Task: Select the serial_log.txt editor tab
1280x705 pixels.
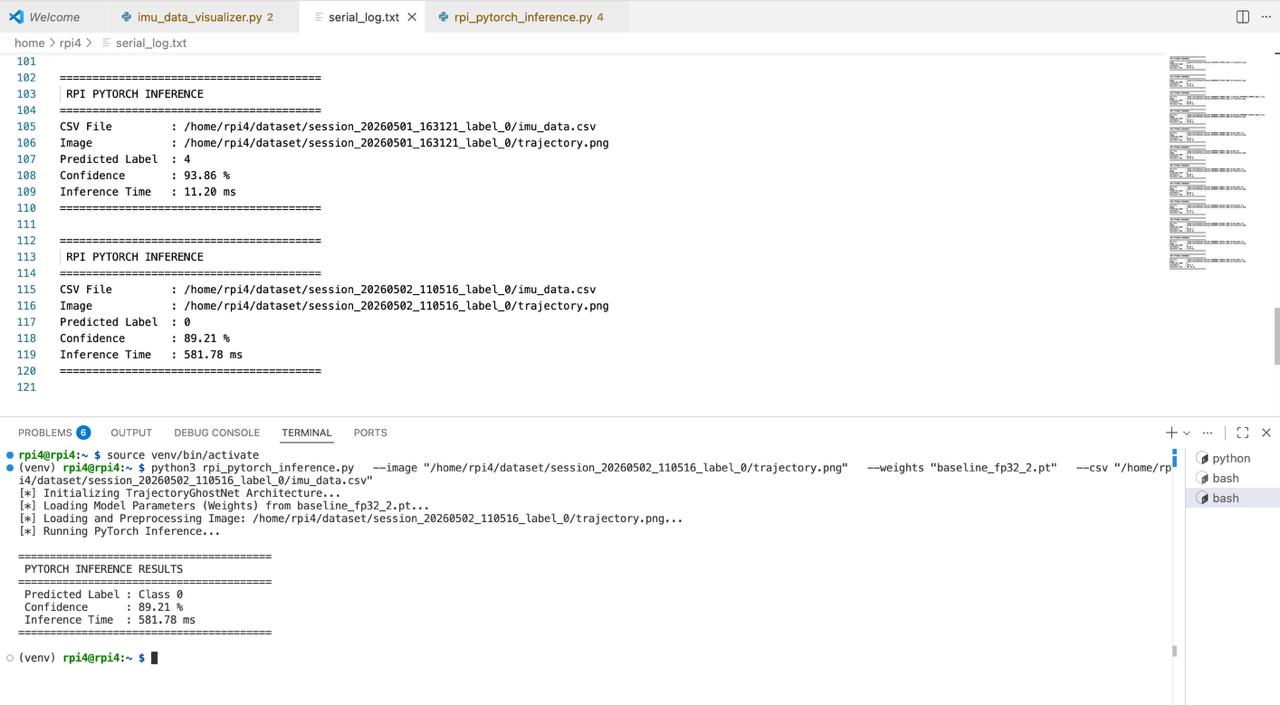Action: click(363, 17)
